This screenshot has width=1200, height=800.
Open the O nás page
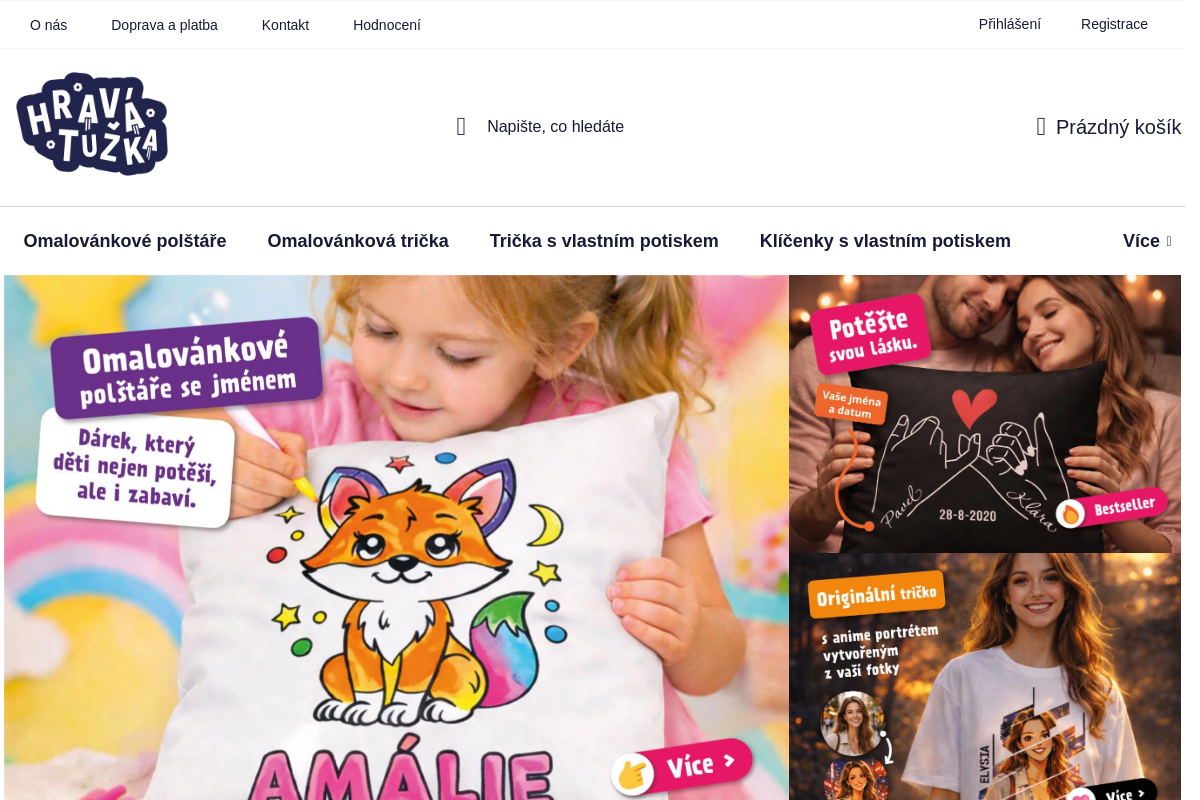click(x=49, y=25)
